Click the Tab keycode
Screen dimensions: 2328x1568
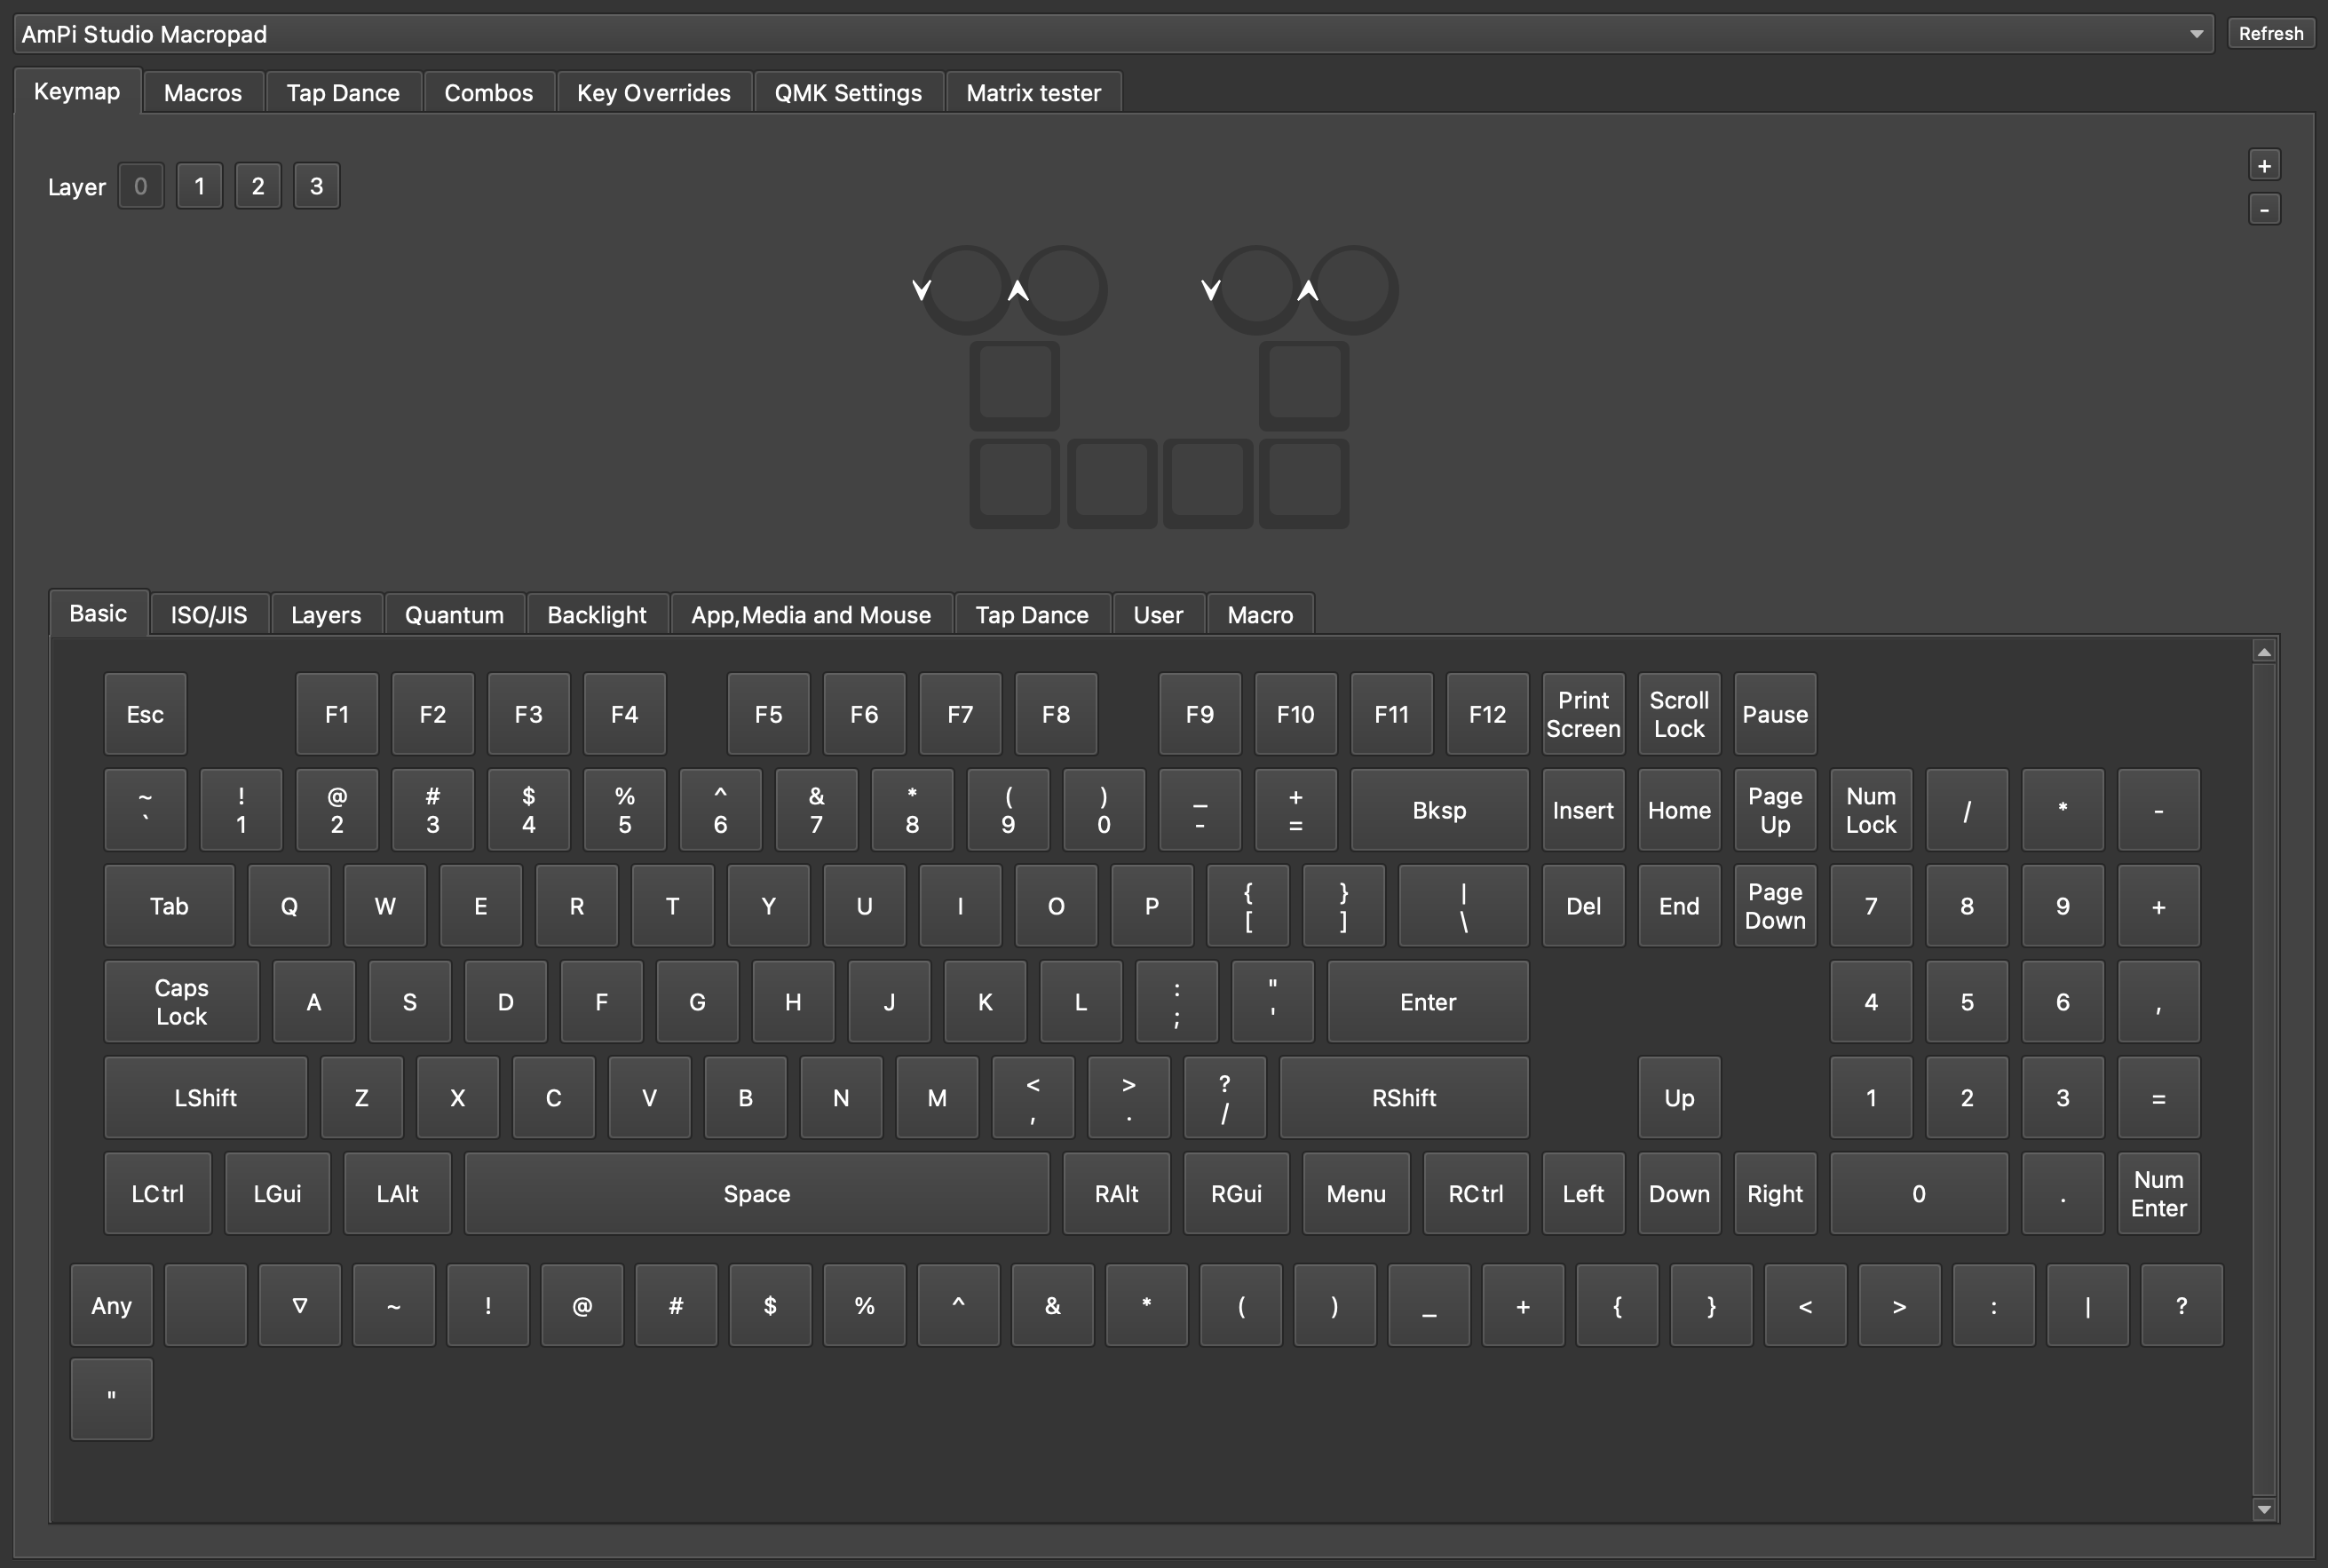169,906
